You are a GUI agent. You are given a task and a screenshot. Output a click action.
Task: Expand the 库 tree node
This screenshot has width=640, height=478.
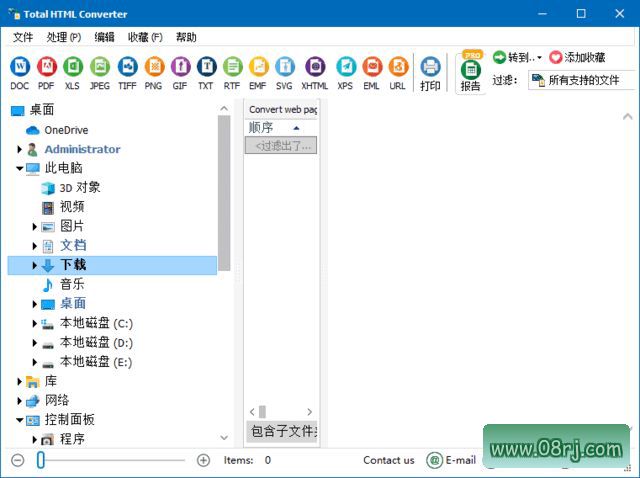click(x=19, y=382)
